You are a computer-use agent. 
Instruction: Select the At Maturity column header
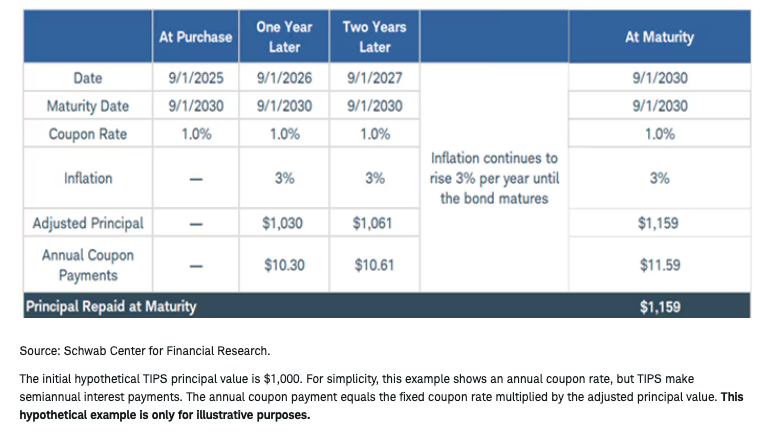(659, 37)
